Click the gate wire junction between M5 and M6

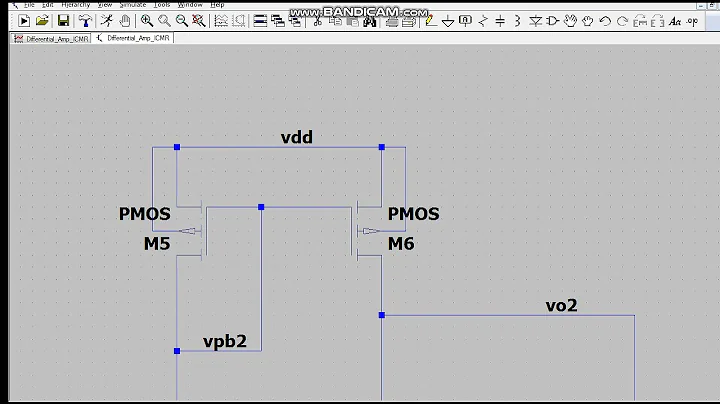(x=261, y=207)
